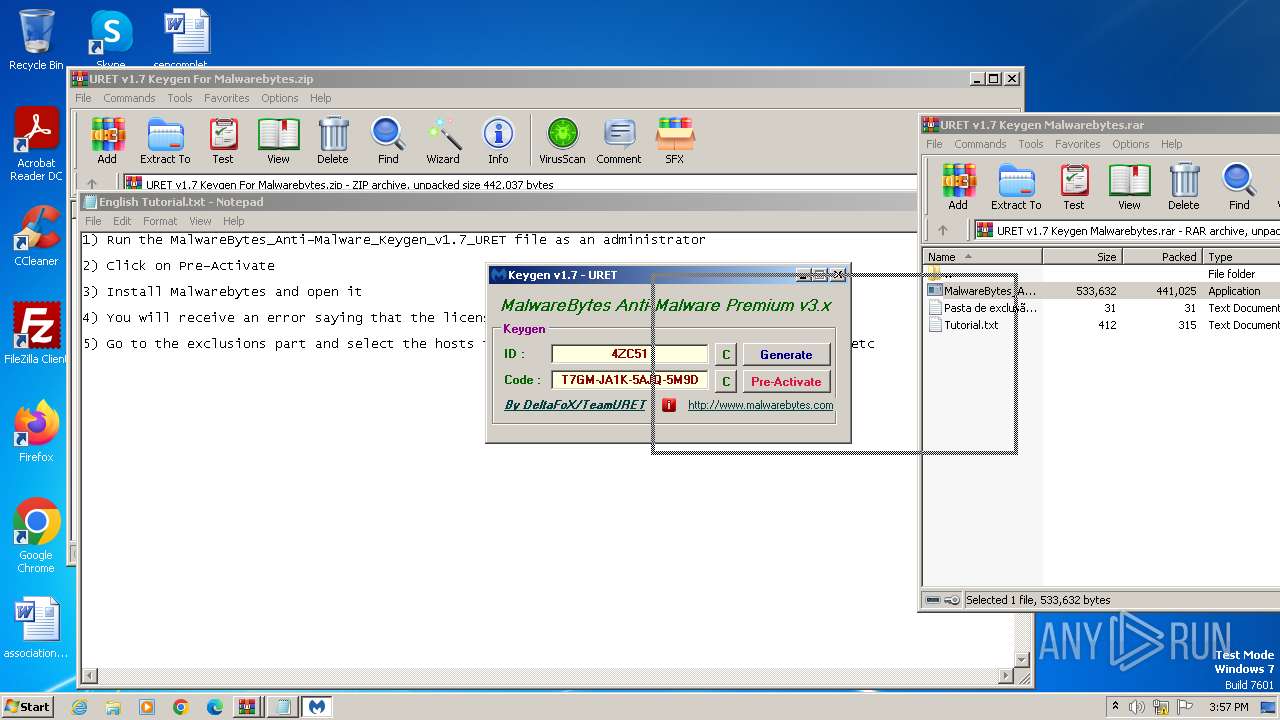Image resolution: width=1280 pixels, height=720 pixels.
Task: Open the Firefox desktop shortcut
Action: (36, 432)
